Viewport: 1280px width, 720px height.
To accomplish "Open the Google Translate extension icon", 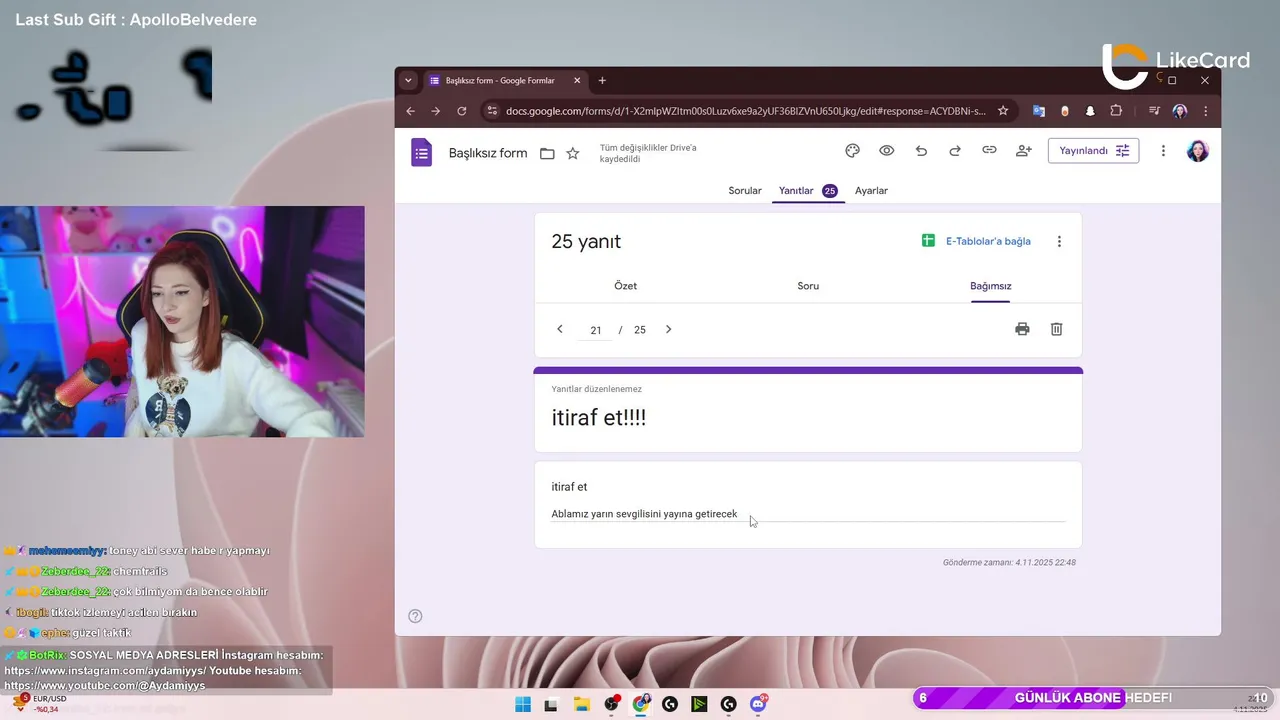I will coord(1039,111).
